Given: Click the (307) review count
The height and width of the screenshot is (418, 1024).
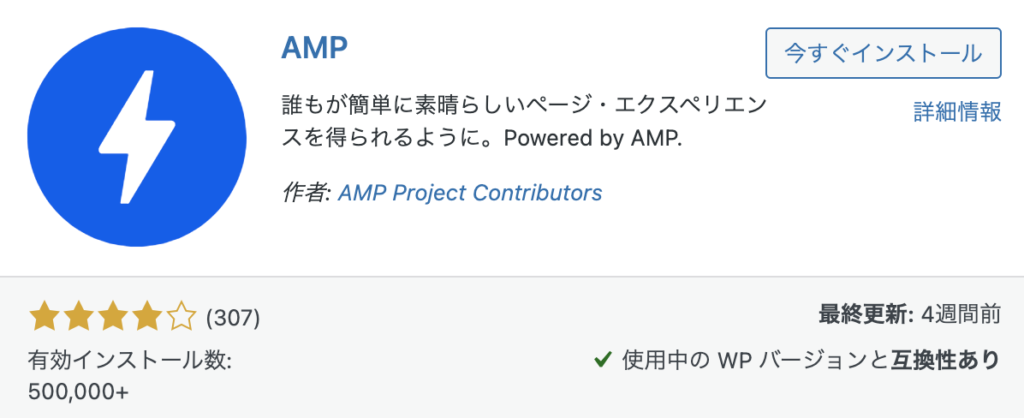Looking at the screenshot, I should (232, 318).
